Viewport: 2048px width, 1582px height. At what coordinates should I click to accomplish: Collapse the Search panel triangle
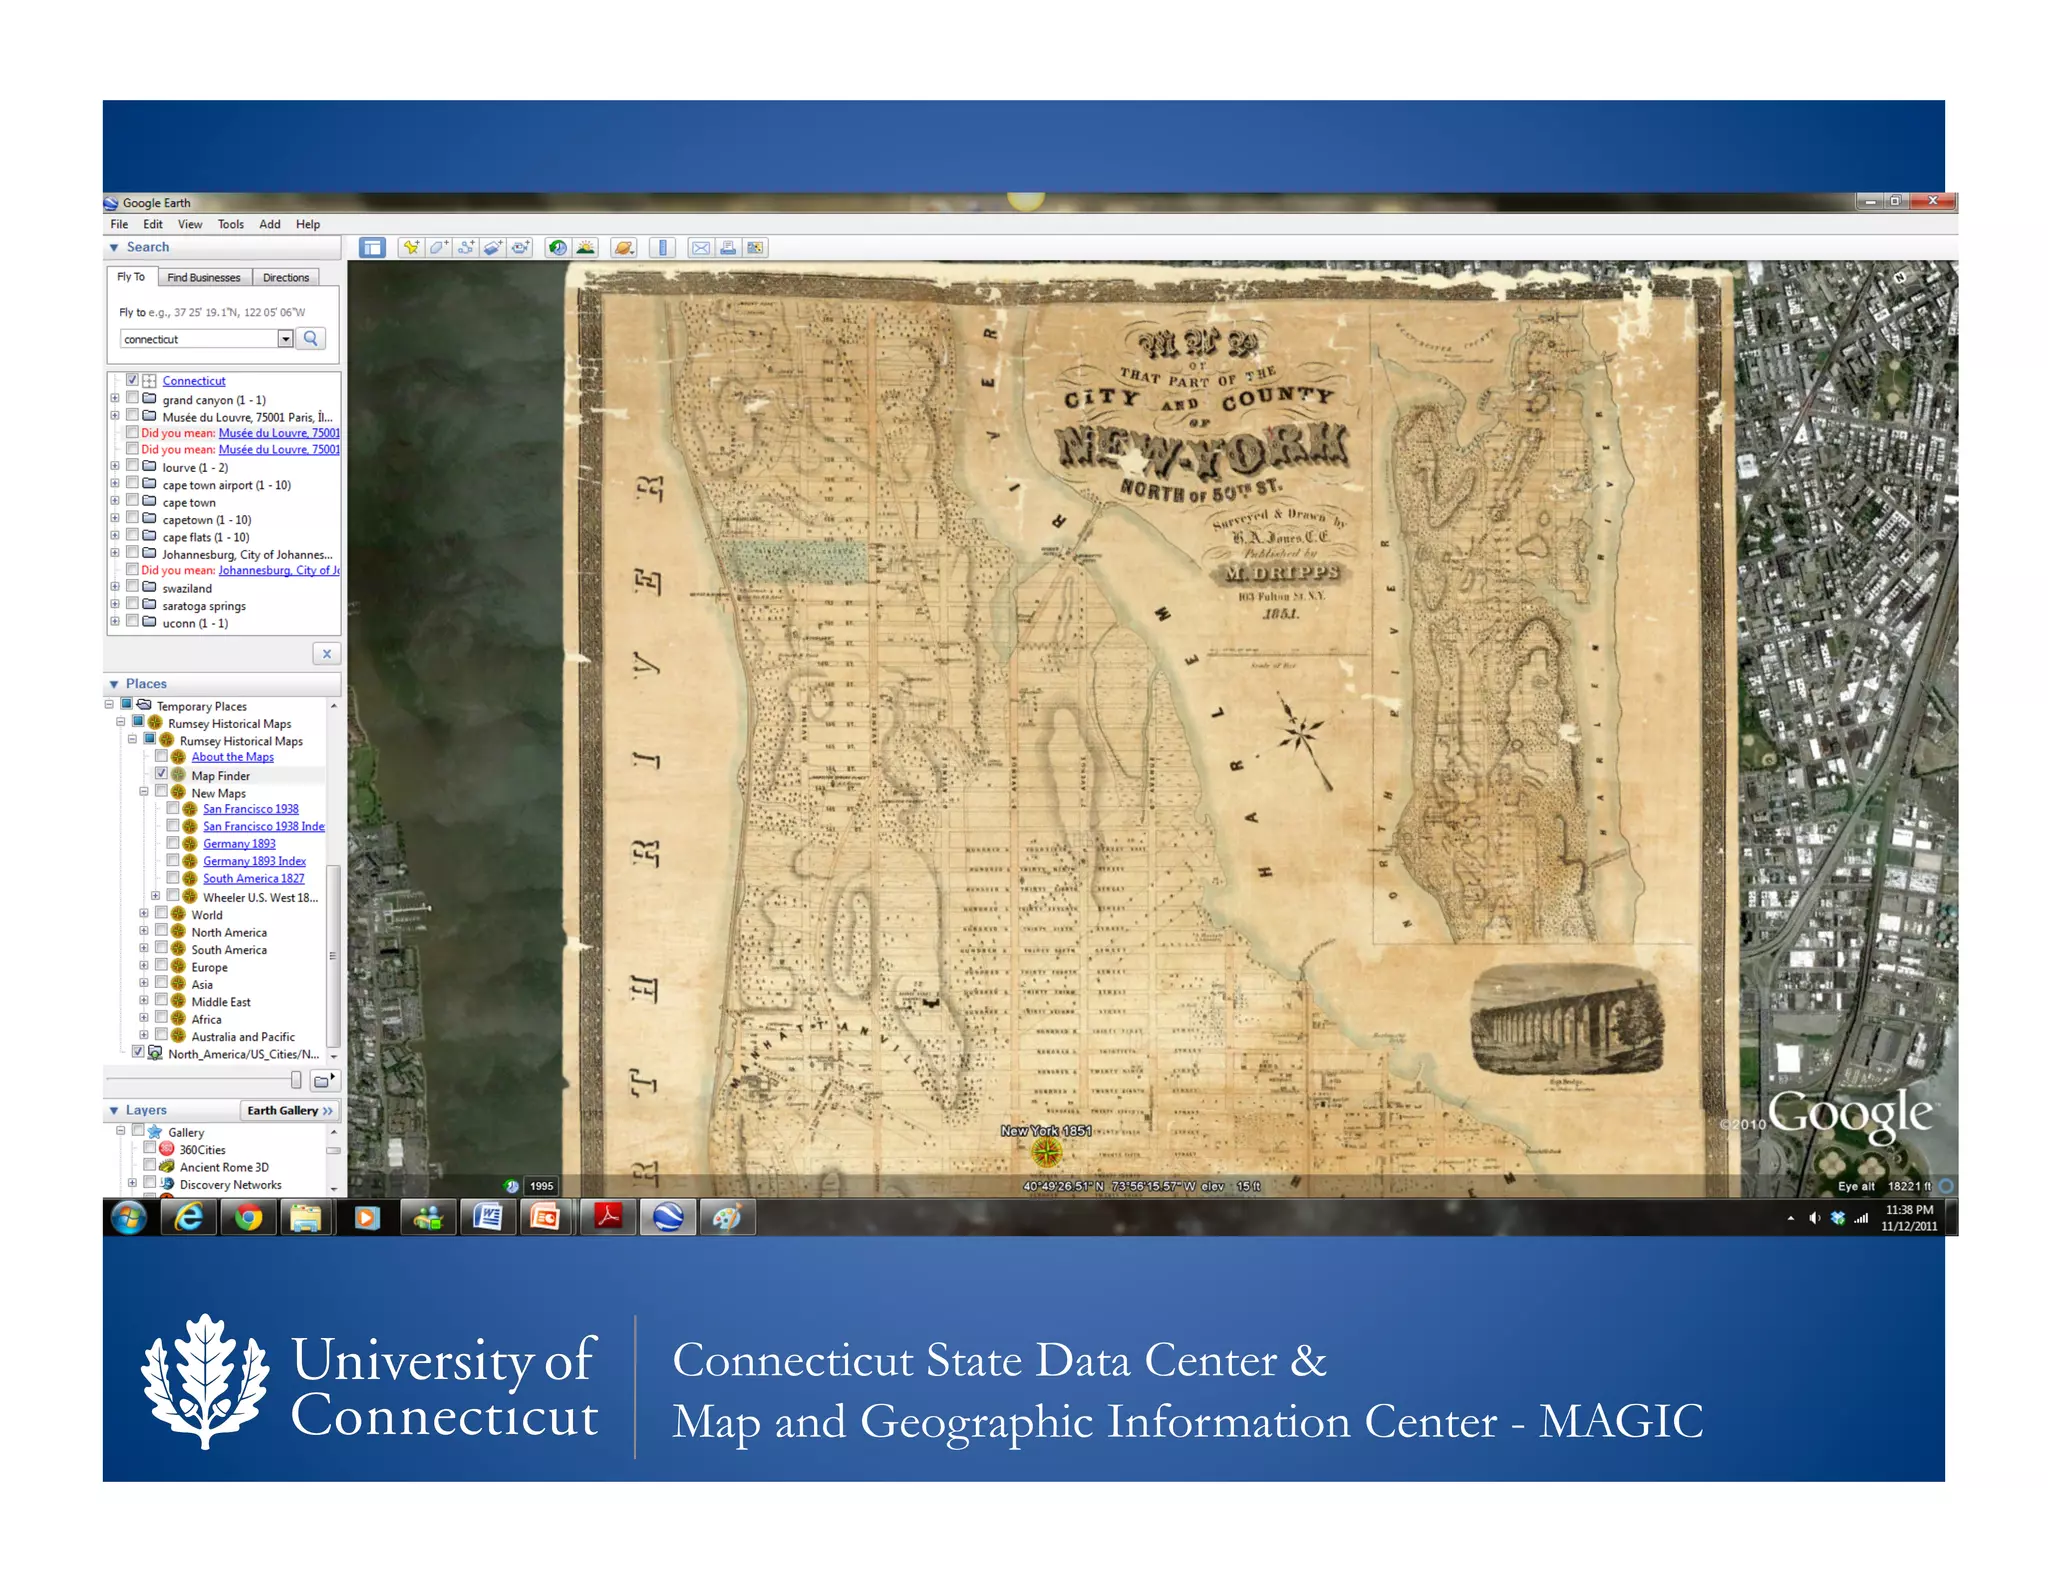pos(114,247)
